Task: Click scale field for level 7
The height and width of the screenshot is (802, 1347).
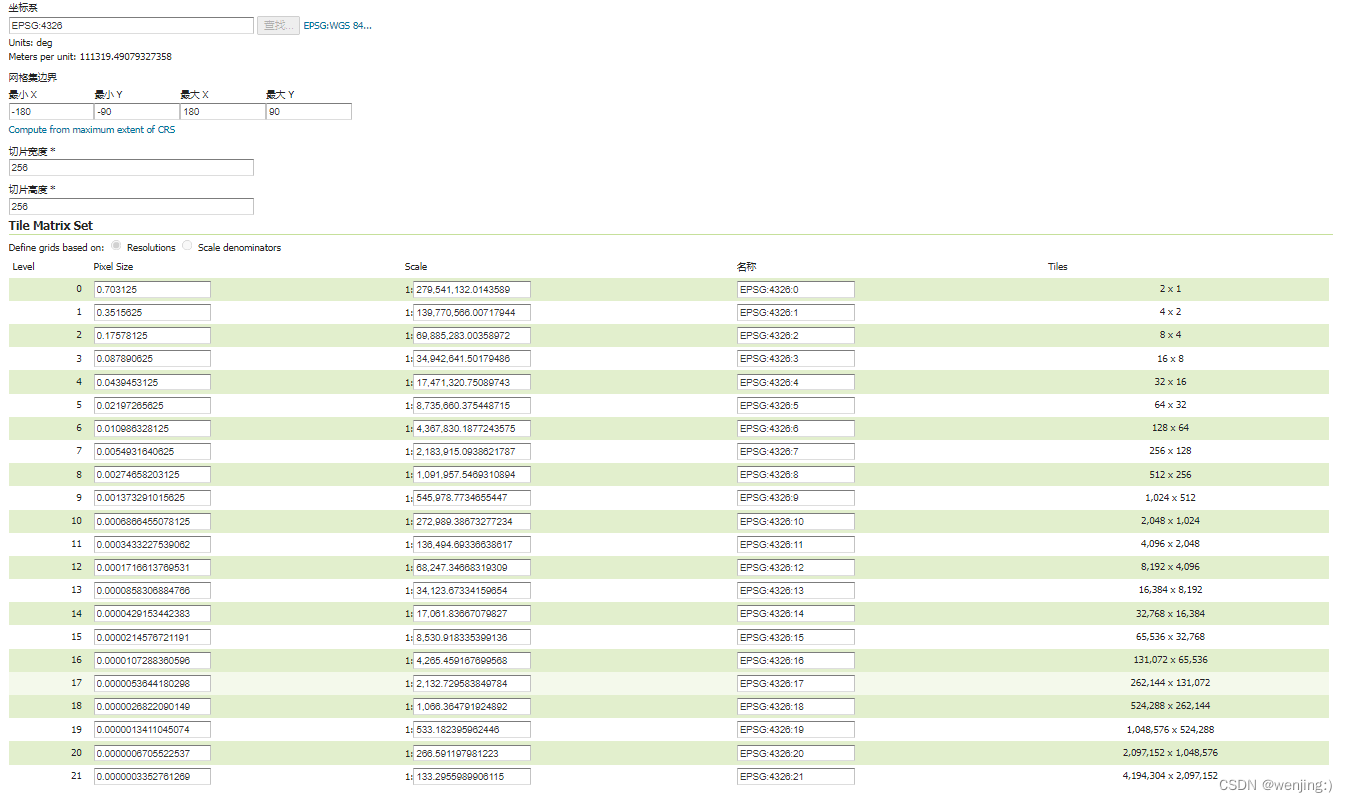Action: (471, 451)
